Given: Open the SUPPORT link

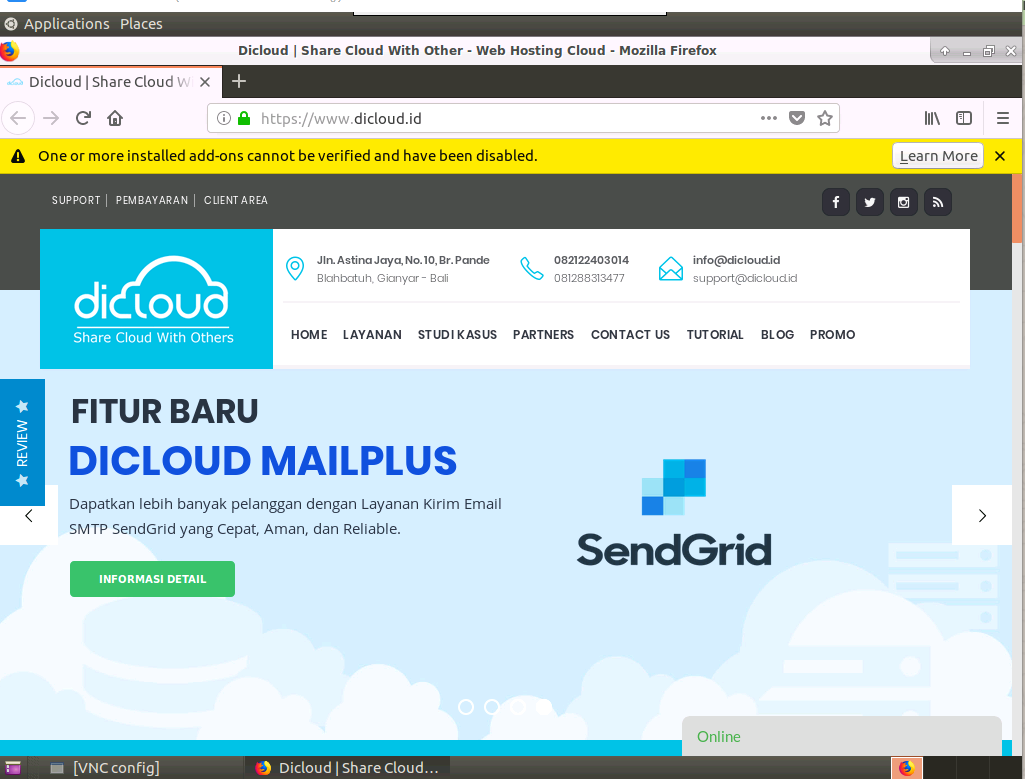Looking at the screenshot, I should [76, 200].
